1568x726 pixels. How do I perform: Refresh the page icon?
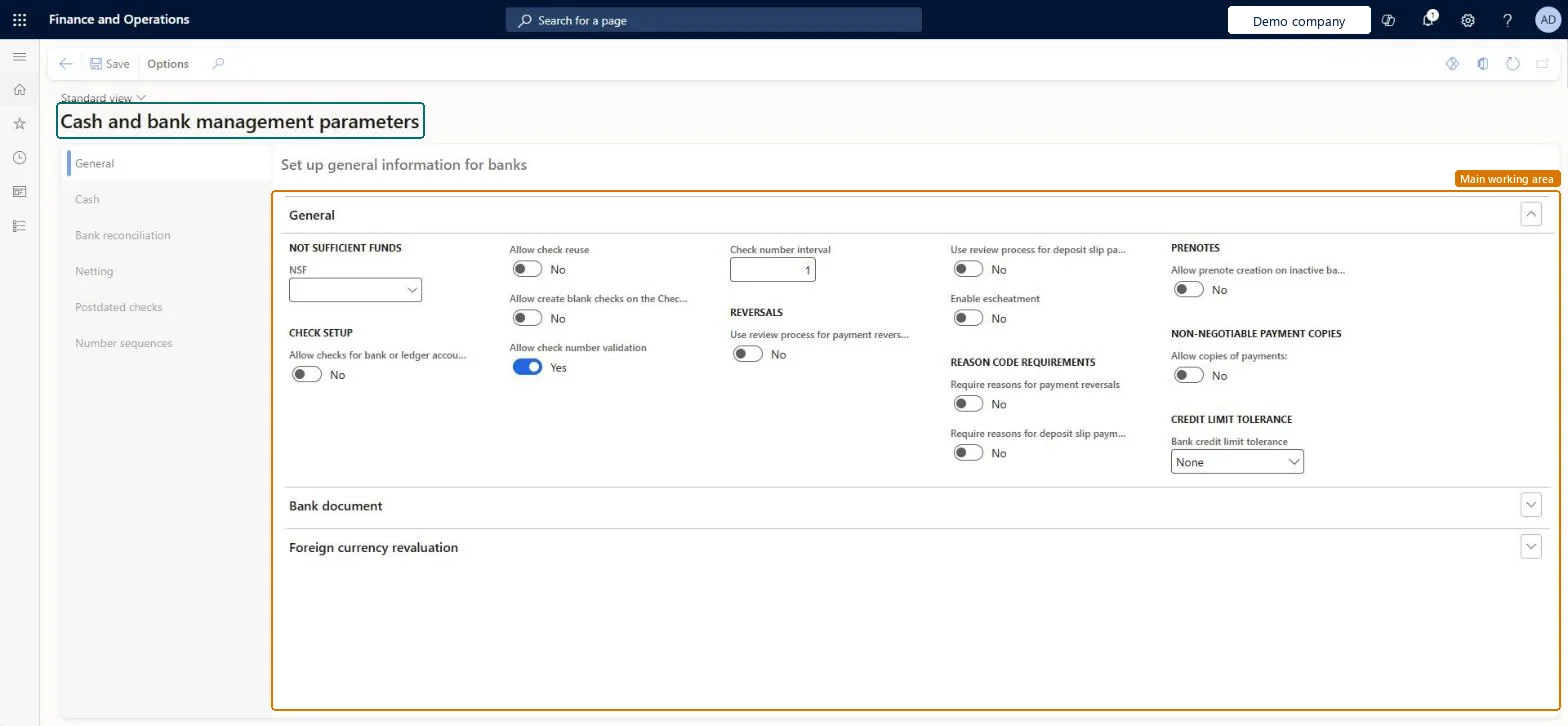pyautogui.click(x=1513, y=64)
